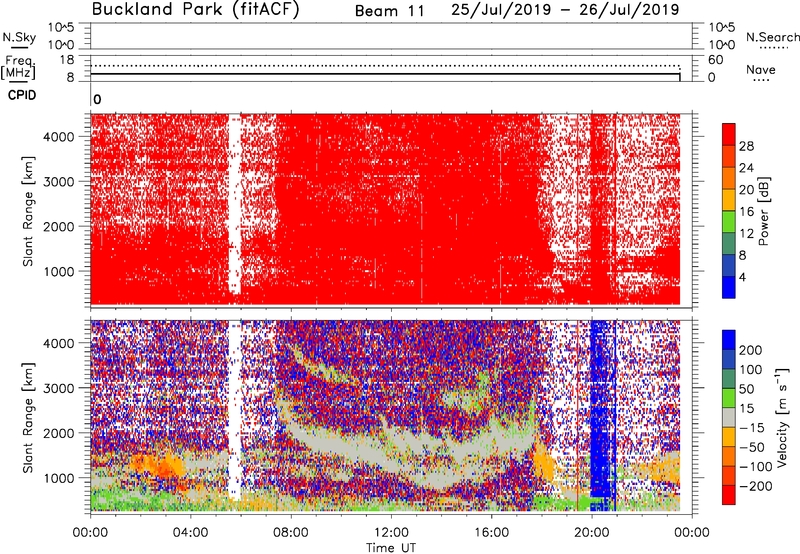Click the '20:00' time axis tick label

591,533
